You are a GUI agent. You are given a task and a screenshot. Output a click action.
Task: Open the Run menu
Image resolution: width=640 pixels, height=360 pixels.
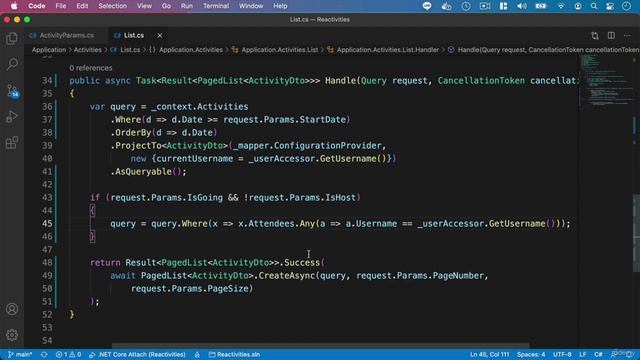187,6
